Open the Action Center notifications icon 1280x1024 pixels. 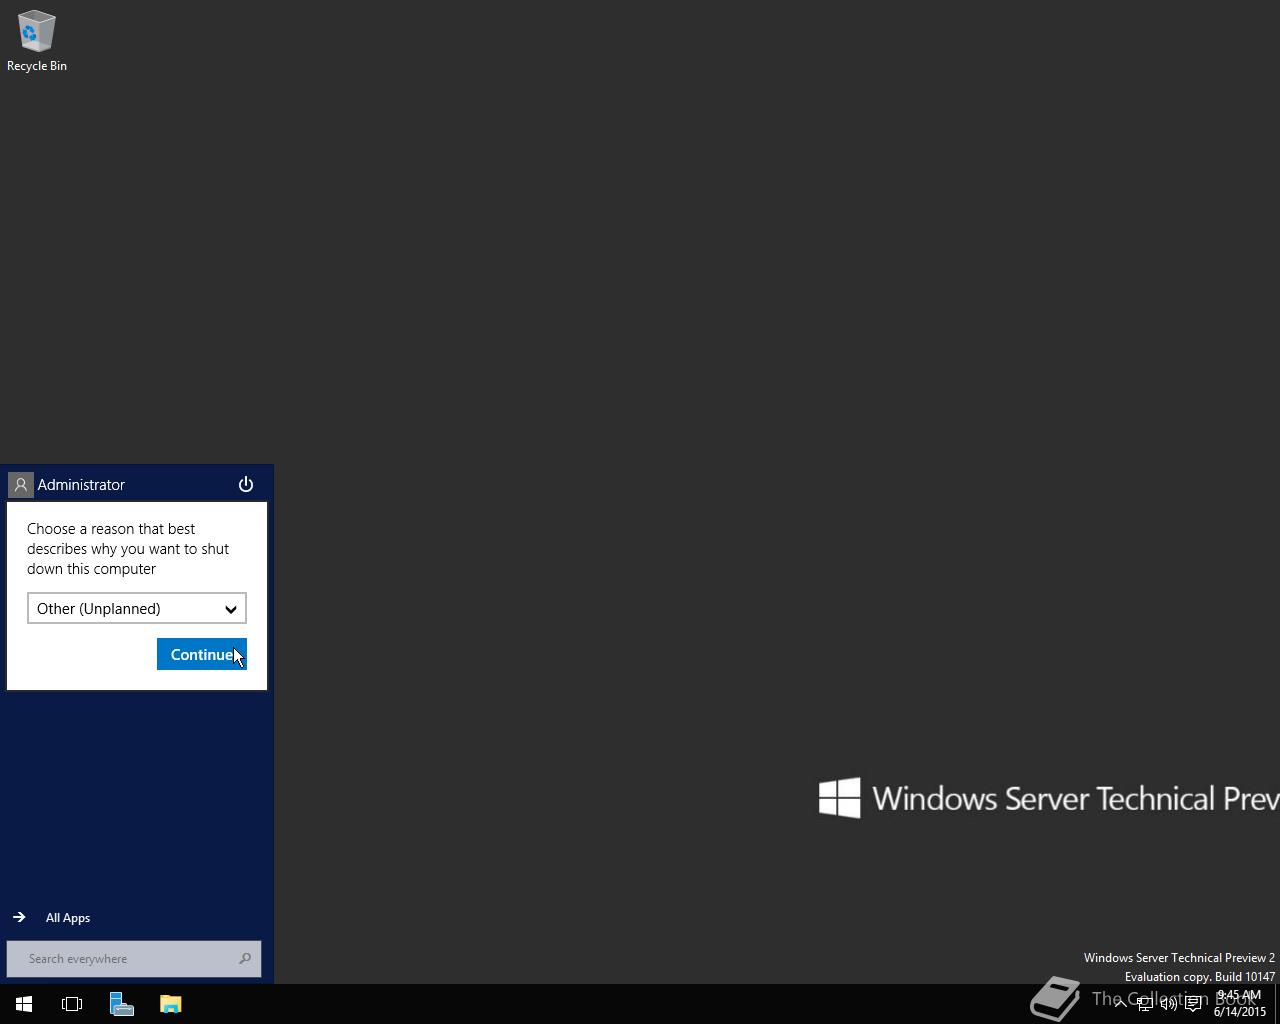[x=1193, y=1004]
